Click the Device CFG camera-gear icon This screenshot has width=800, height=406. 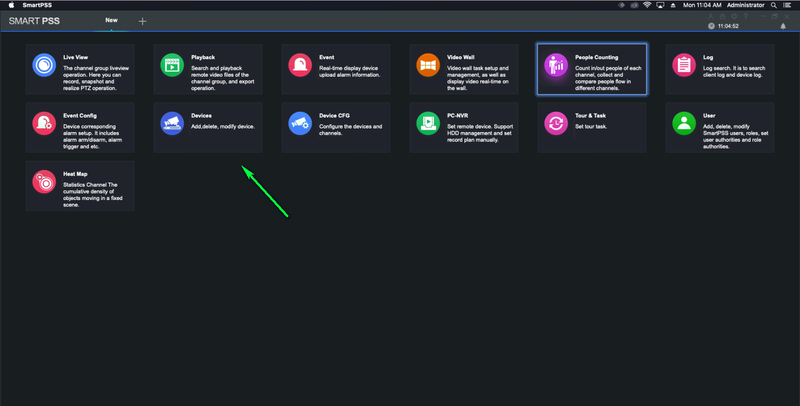coord(300,123)
